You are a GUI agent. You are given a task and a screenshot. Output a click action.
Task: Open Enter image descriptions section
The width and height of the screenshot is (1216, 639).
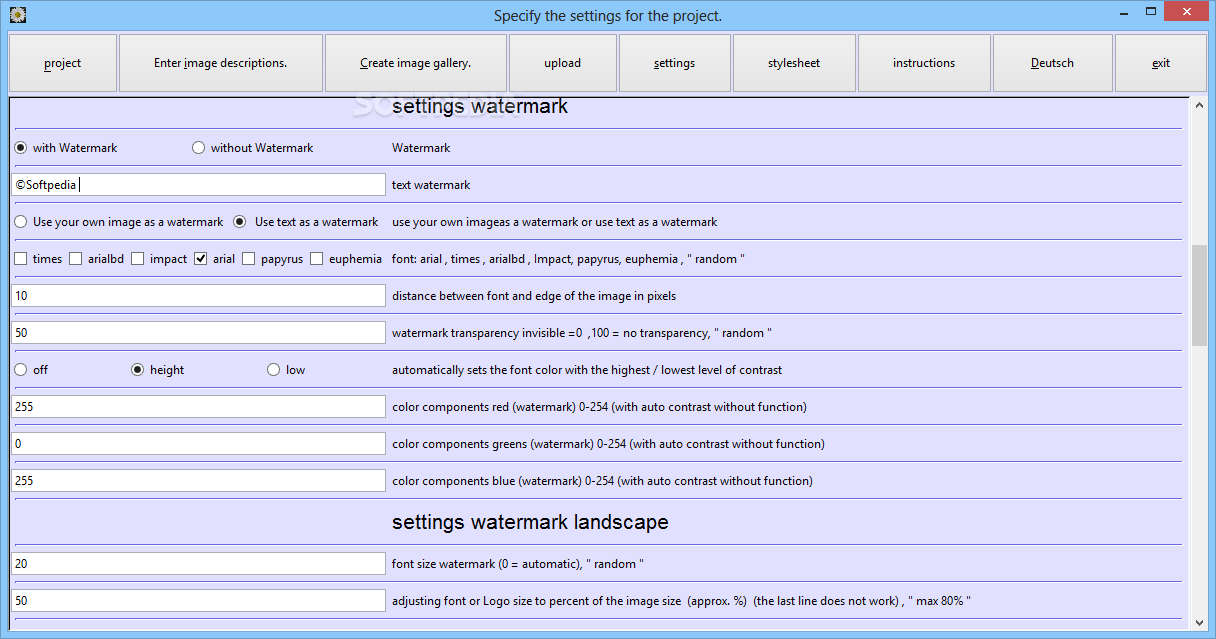click(221, 63)
